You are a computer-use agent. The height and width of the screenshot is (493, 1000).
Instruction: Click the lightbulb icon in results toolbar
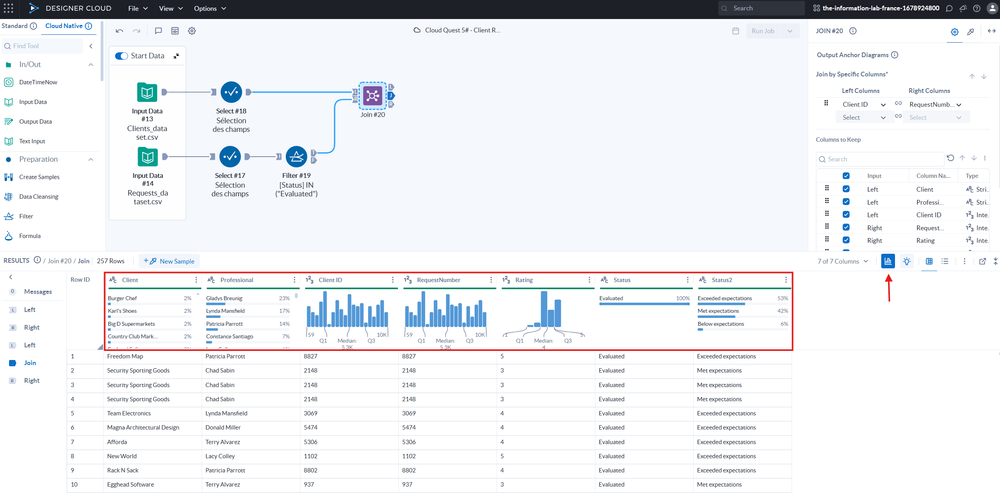(x=906, y=261)
